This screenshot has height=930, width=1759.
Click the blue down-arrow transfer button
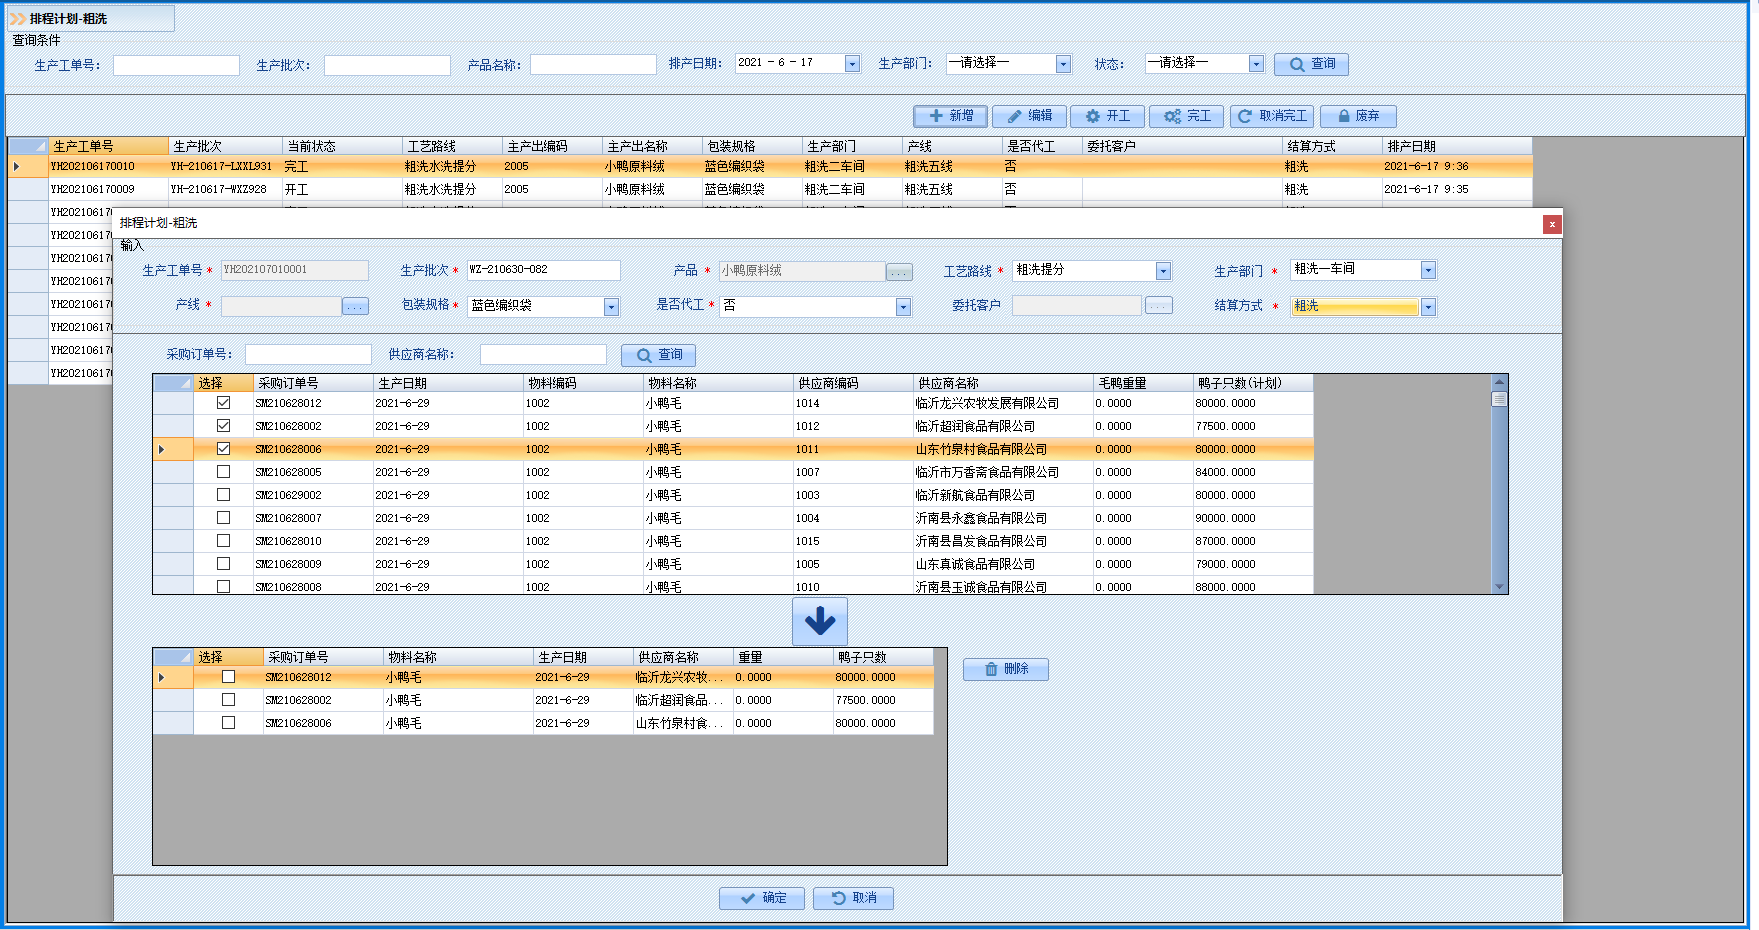[x=819, y=621]
